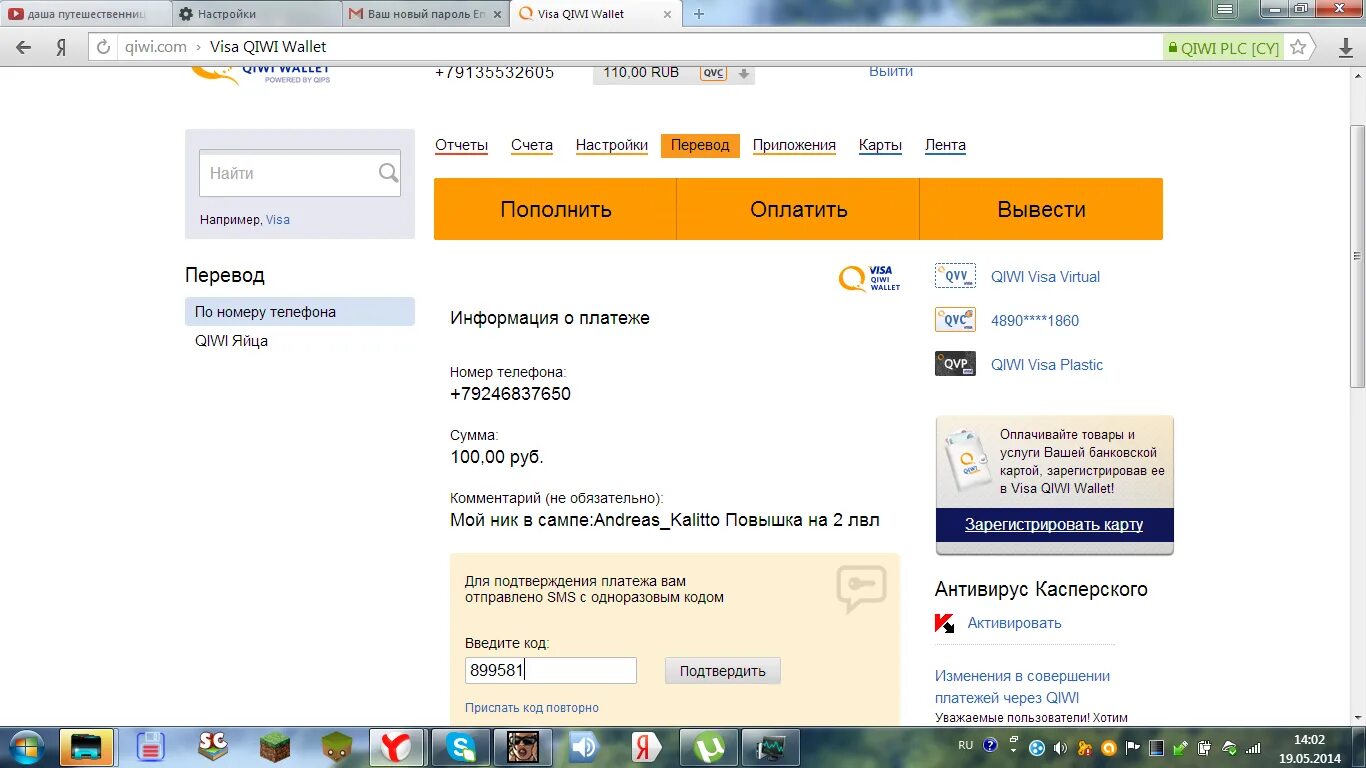Open the Лента menu item
The image size is (1366, 768).
click(x=945, y=145)
